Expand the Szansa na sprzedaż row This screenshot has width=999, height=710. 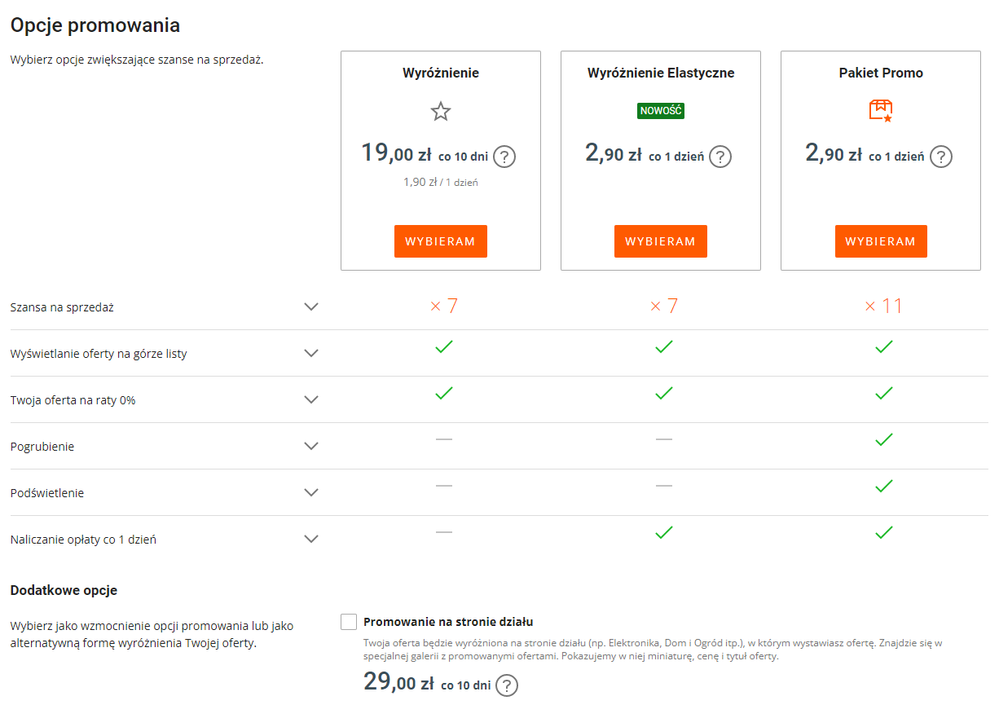click(311, 307)
